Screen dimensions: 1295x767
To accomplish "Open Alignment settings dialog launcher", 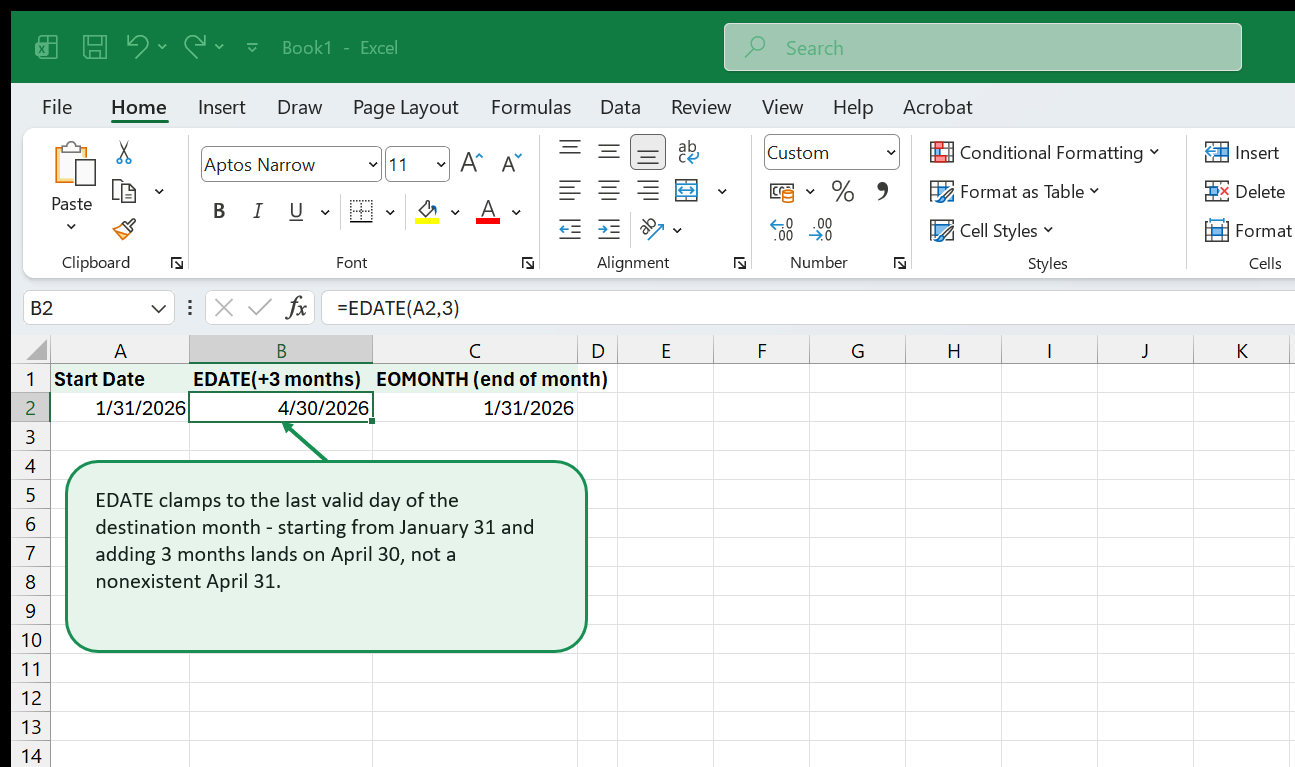I will pyautogui.click(x=740, y=263).
